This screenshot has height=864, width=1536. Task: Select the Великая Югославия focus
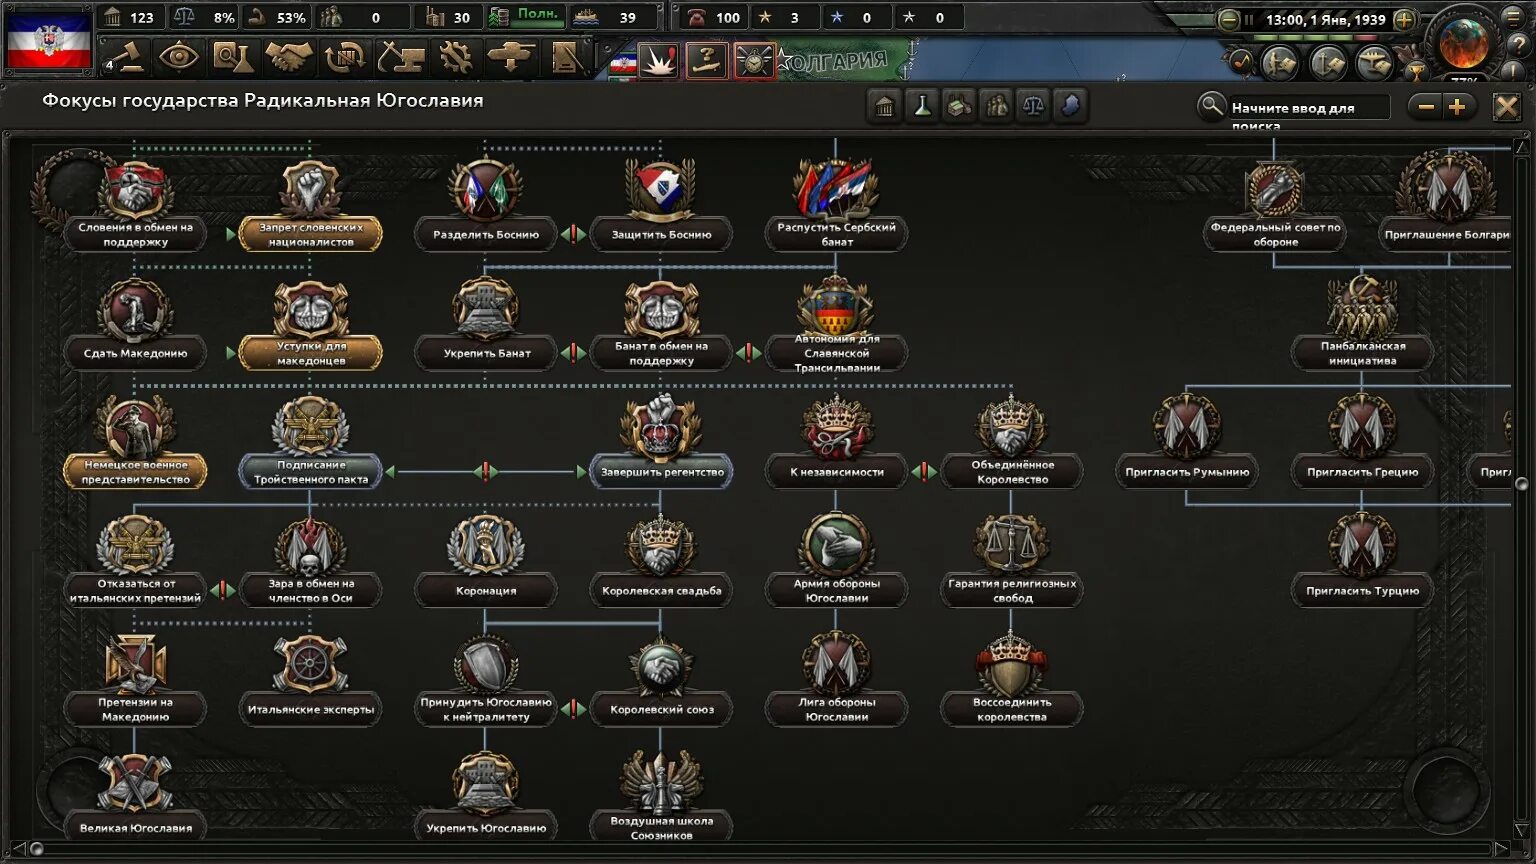pyautogui.click(x=135, y=827)
